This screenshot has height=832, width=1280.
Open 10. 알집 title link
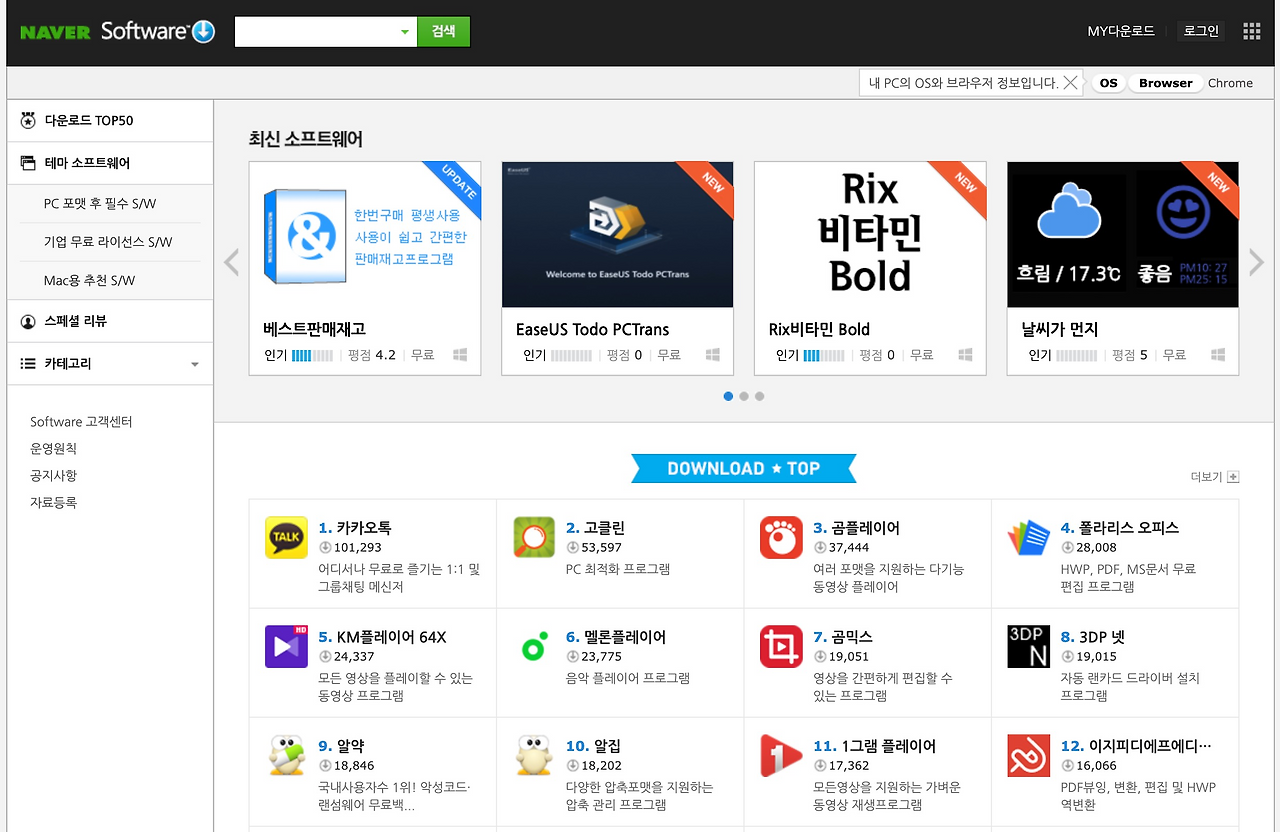[x=593, y=746]
